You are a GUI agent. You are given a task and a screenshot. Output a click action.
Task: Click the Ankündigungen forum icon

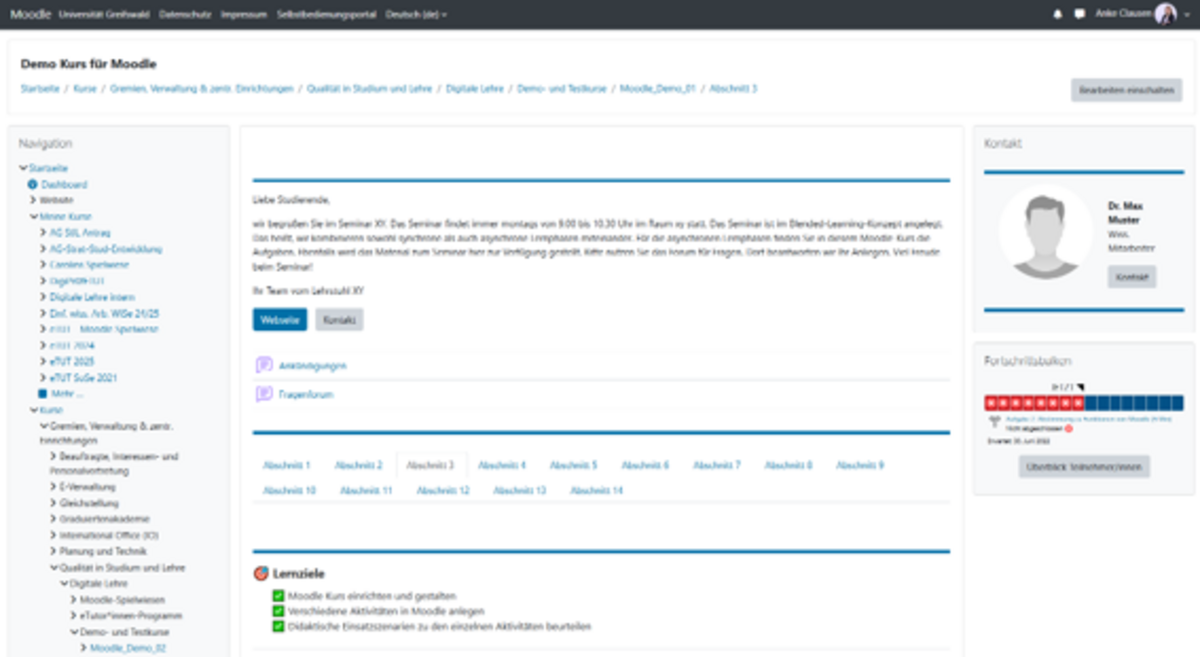click(264, 366)
